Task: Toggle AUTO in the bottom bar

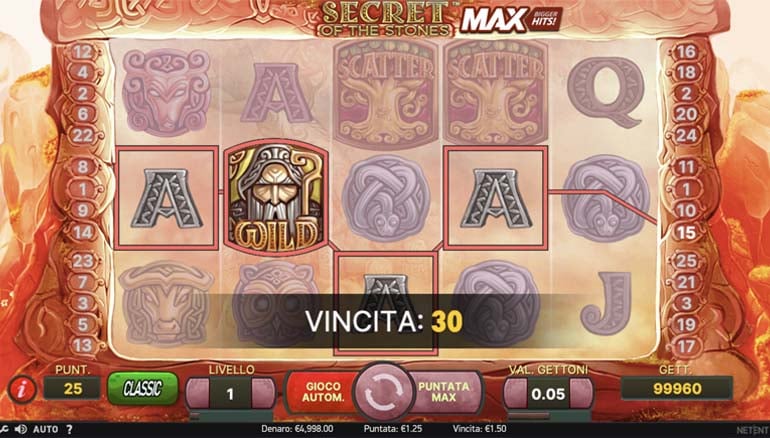Action: (x=45, y=430)
